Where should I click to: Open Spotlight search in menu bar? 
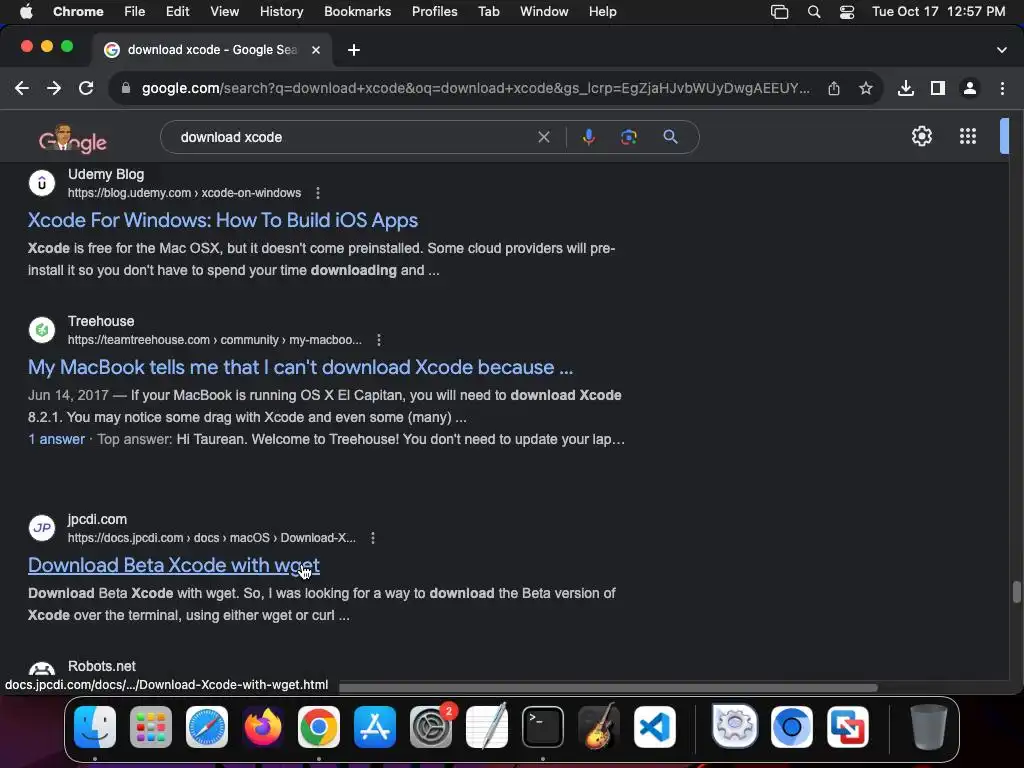point(814,12)
